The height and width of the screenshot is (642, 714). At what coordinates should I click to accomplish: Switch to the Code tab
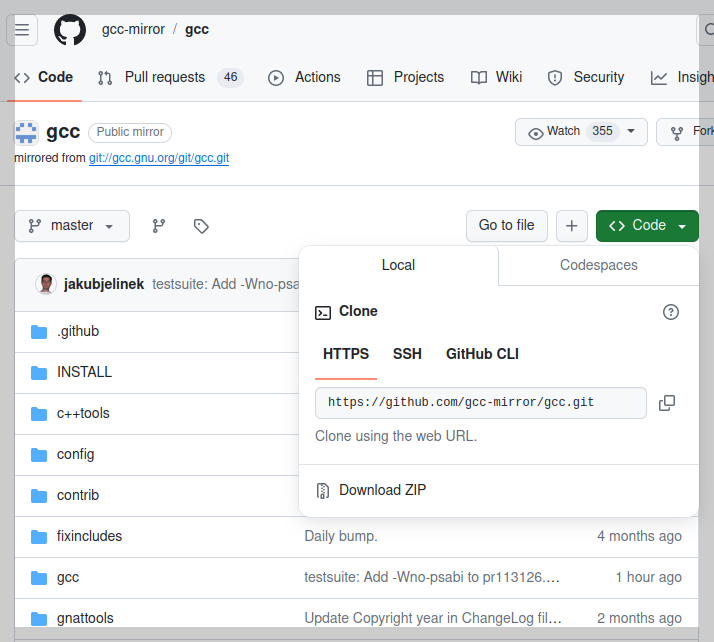click(x=44, y=77)
